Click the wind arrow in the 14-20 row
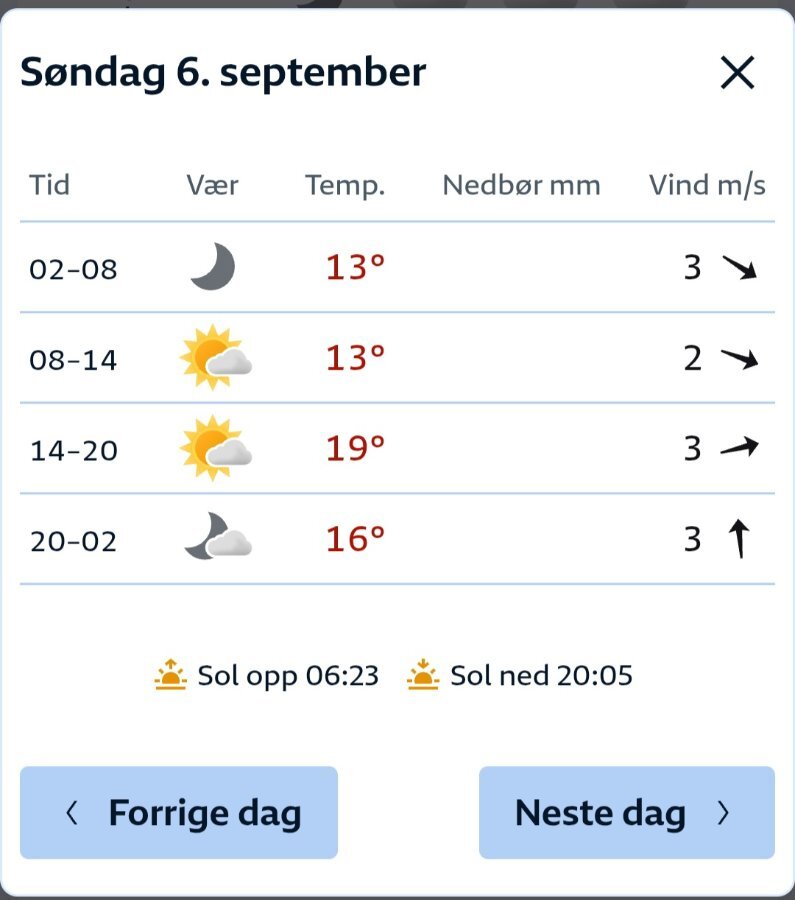Image resolution: width=795 pixels, height=900 pixels. [739, 447]
